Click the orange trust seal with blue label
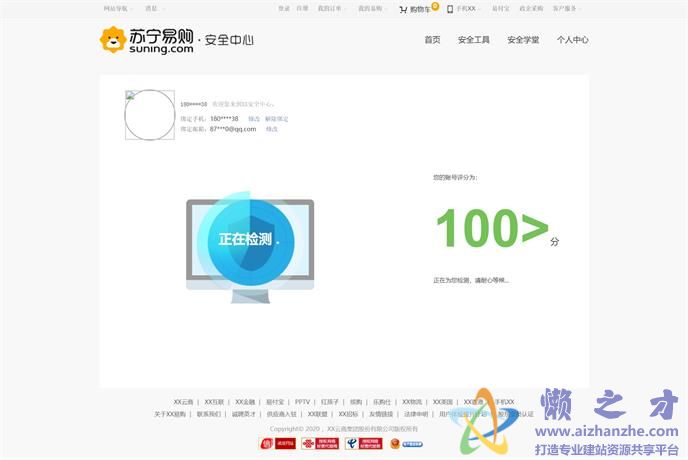688x460 pixels. tap(406, 444)
